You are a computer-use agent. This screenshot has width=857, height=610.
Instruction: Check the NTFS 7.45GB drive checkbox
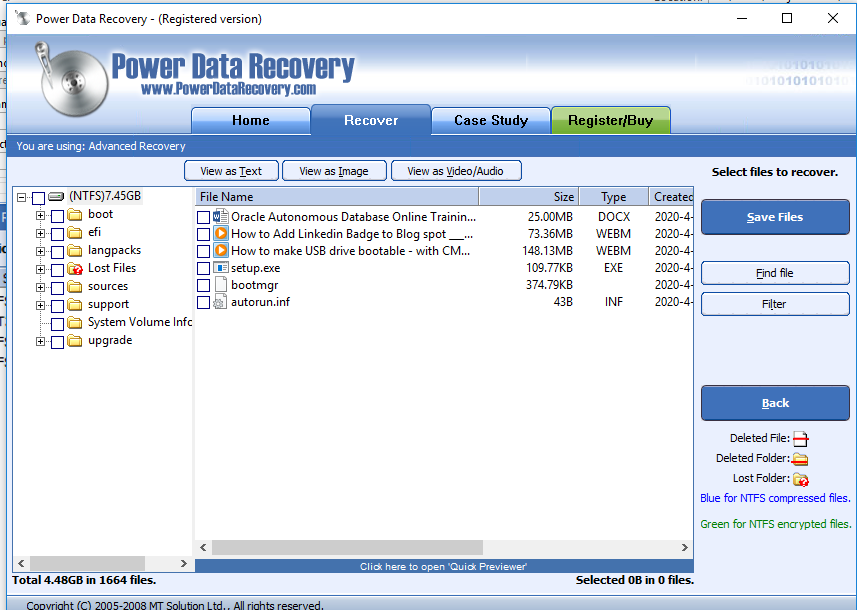[38, 197]
